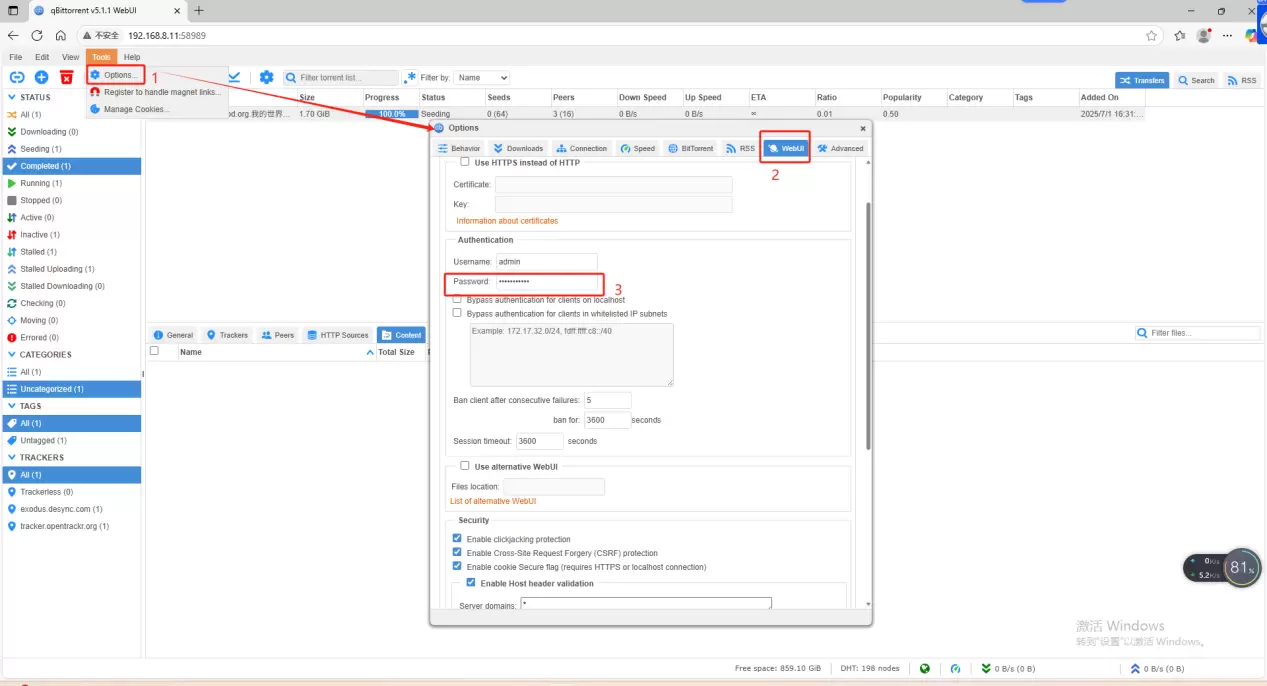Click the red delete torrent icon

[x=66, y=77]
